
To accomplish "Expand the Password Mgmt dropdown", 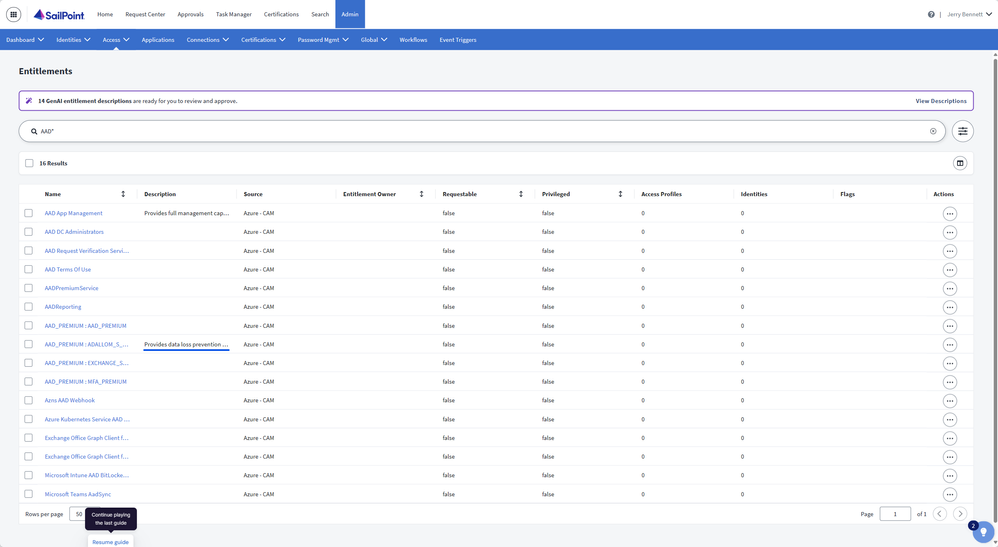I will point(323,39).
